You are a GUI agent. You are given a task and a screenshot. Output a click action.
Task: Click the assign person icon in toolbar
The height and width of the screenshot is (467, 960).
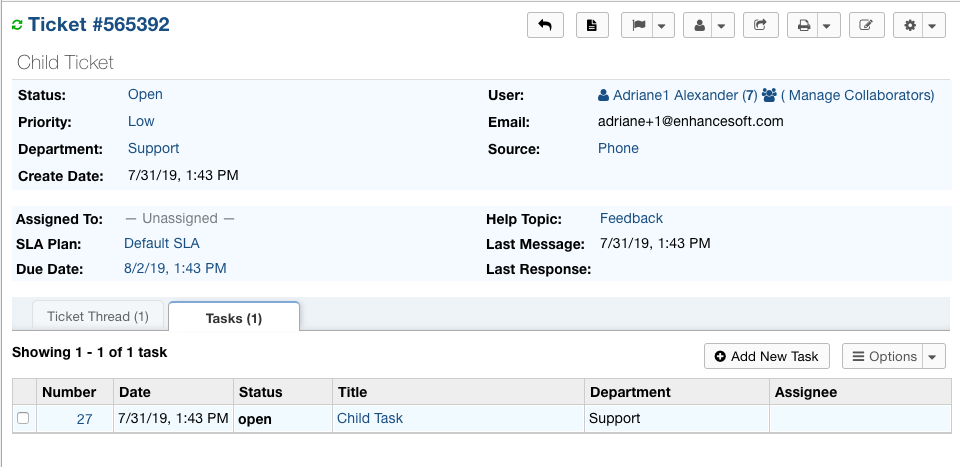(699, 25)
